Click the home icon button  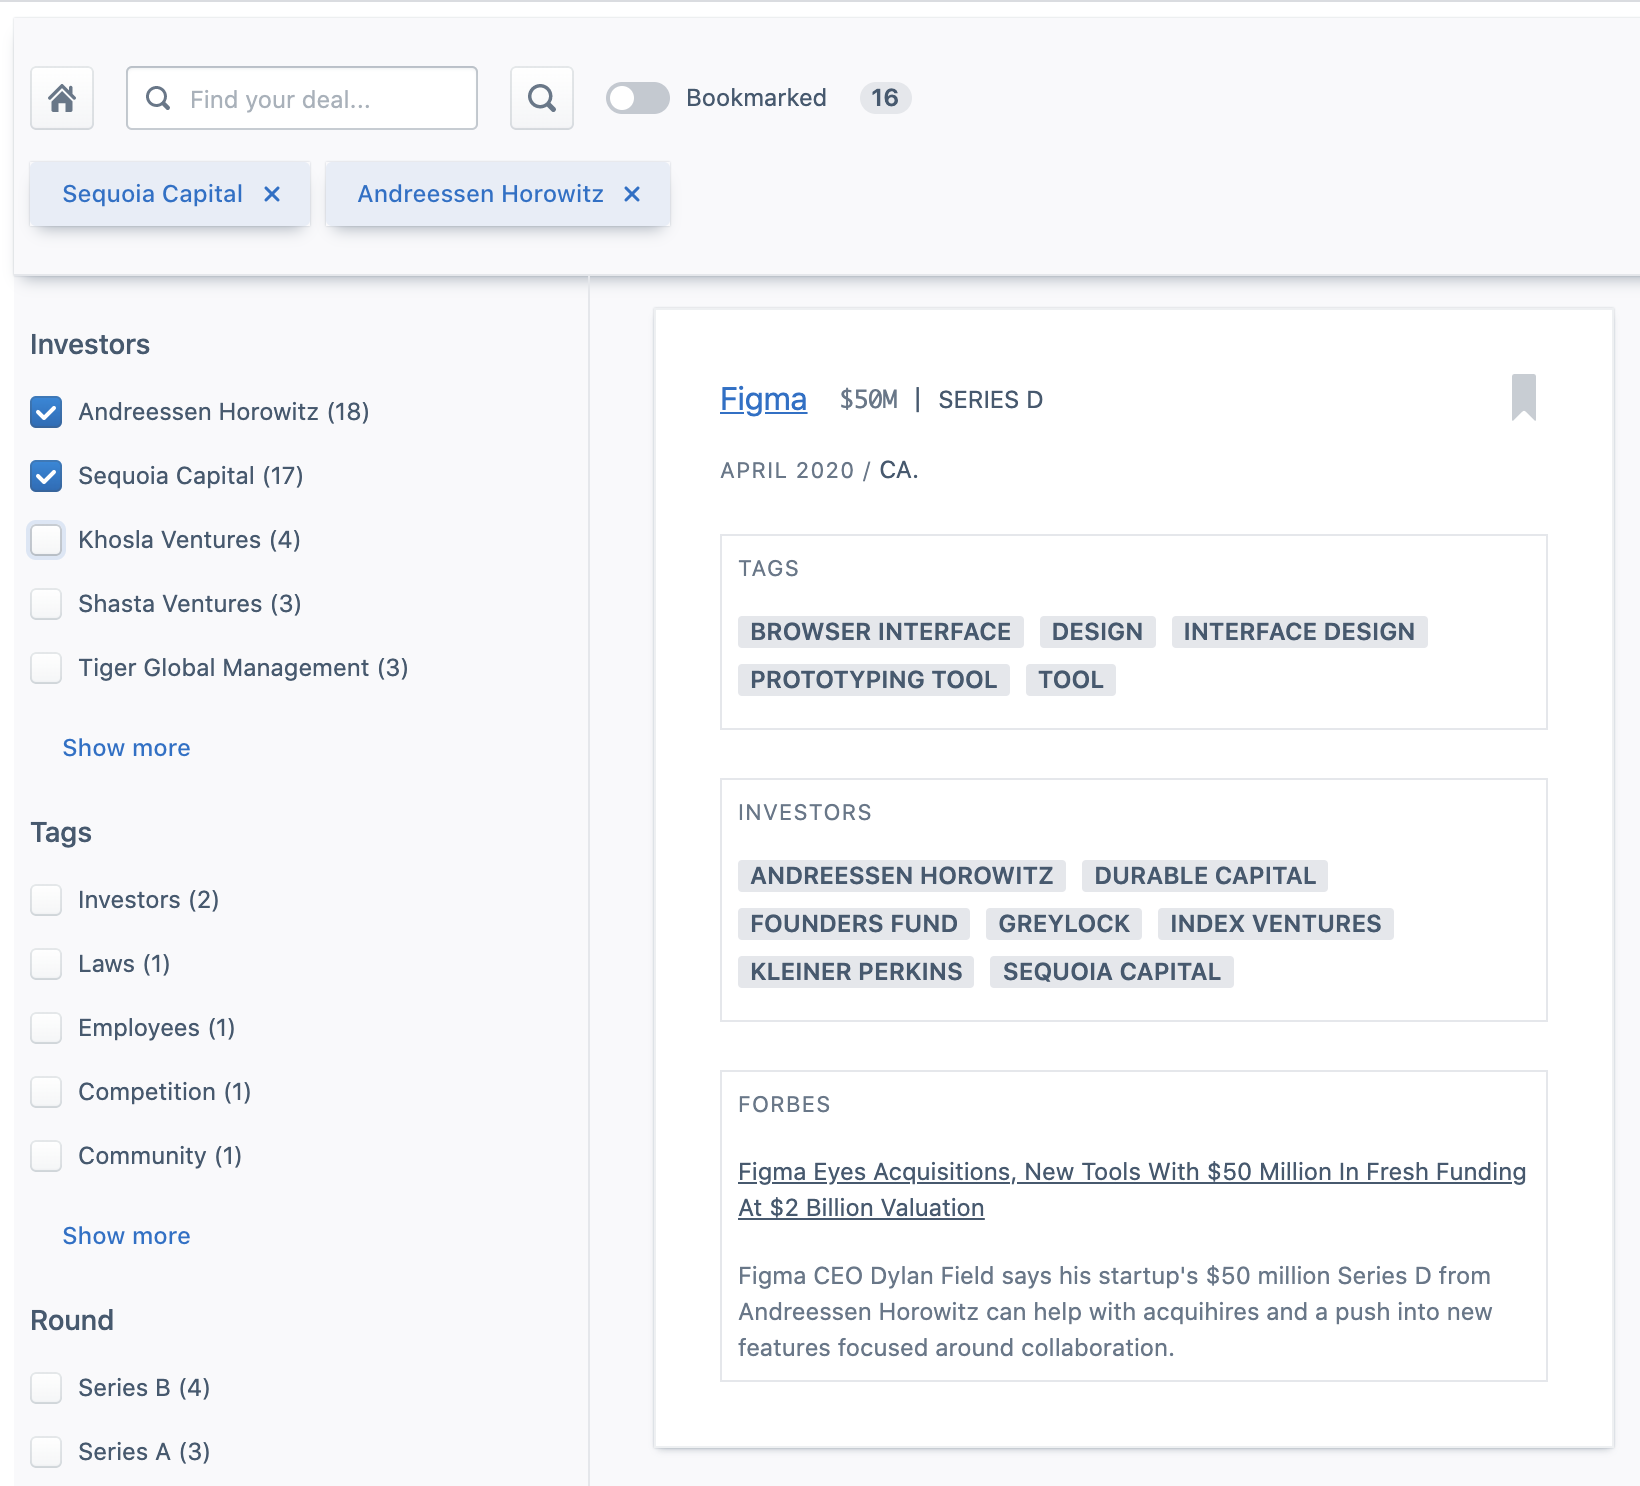pos(62,98)
